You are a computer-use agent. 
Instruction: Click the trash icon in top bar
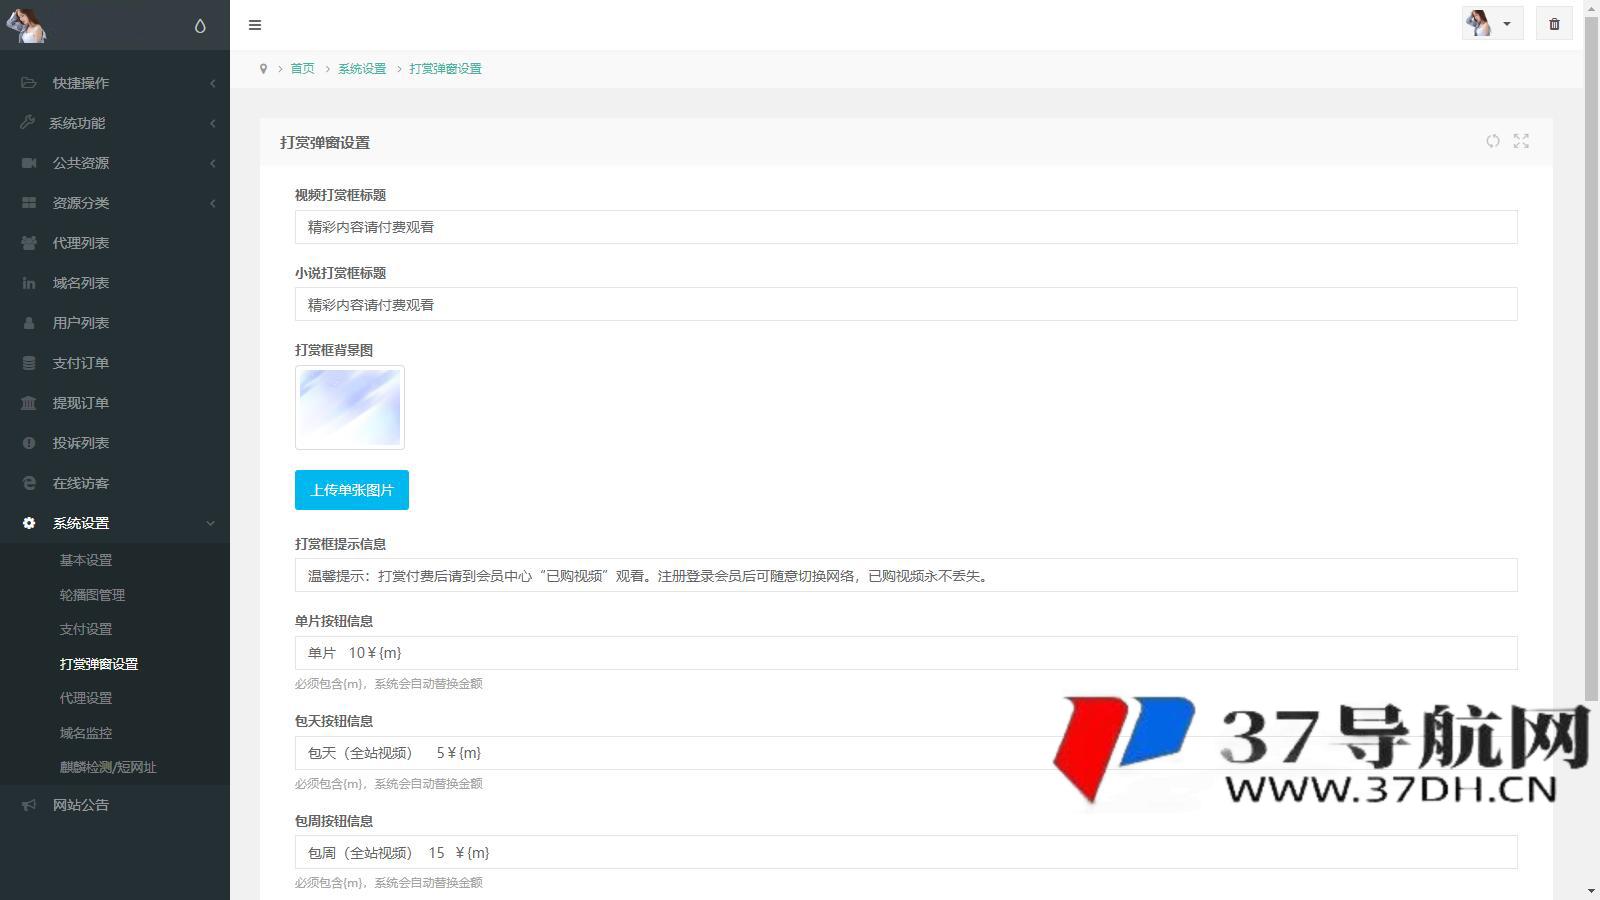tap(1554, 24)
